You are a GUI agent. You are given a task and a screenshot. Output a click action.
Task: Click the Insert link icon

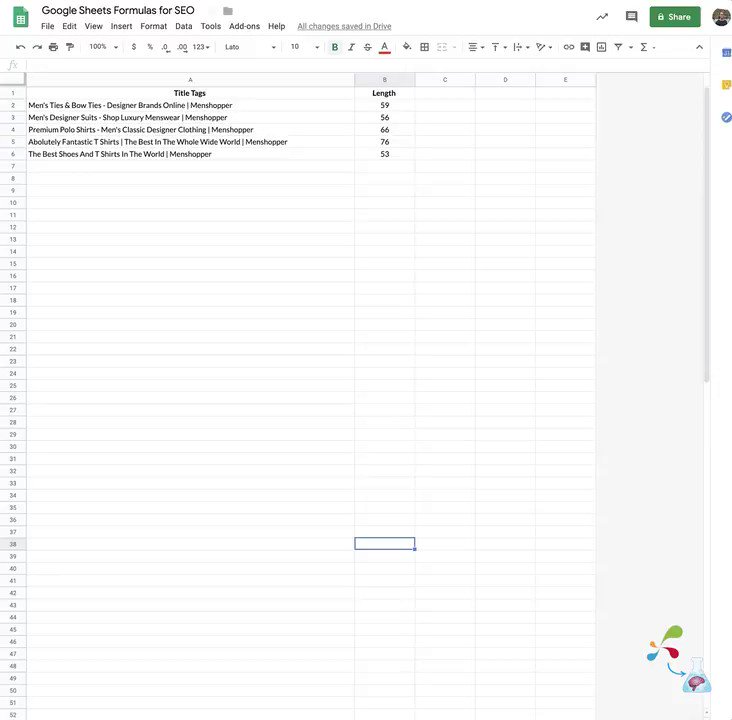pos(569,47)
